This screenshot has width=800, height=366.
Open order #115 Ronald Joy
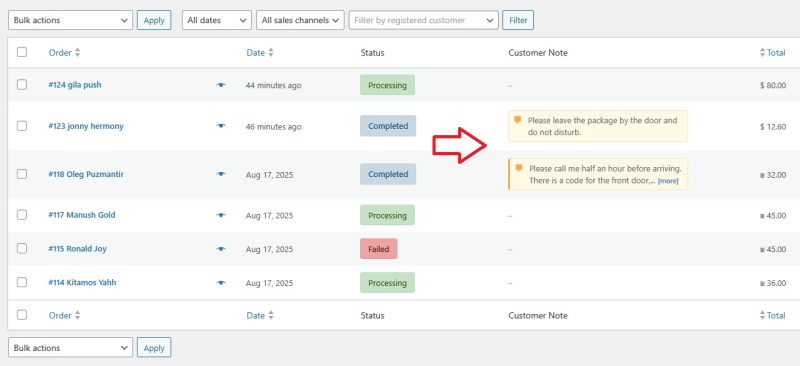click(78, 249)
